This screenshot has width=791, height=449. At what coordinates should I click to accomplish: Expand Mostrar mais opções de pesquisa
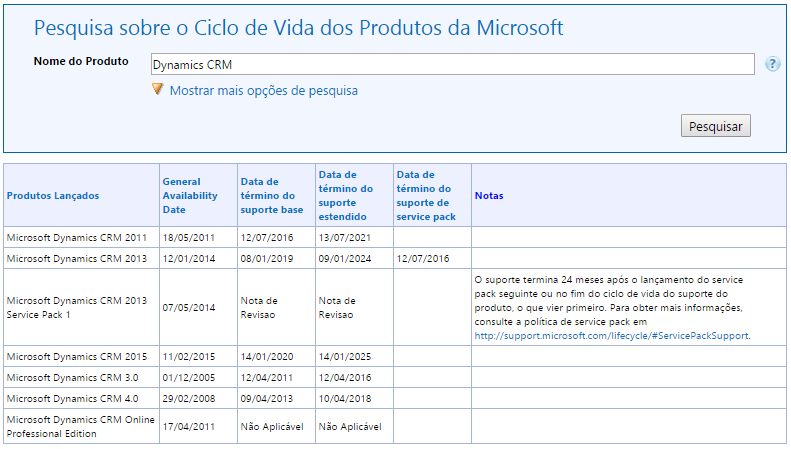pyautogui.click(x=263, y=91)
